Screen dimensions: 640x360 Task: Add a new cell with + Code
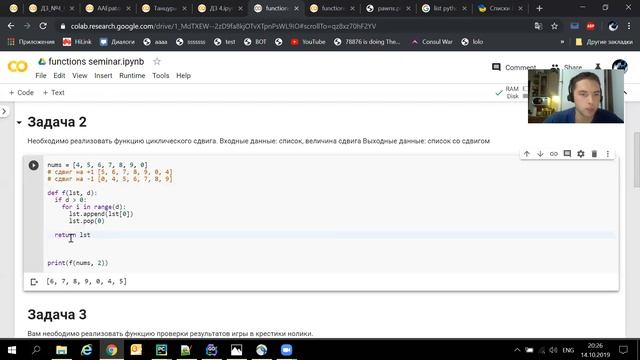[x=21, y=93]
